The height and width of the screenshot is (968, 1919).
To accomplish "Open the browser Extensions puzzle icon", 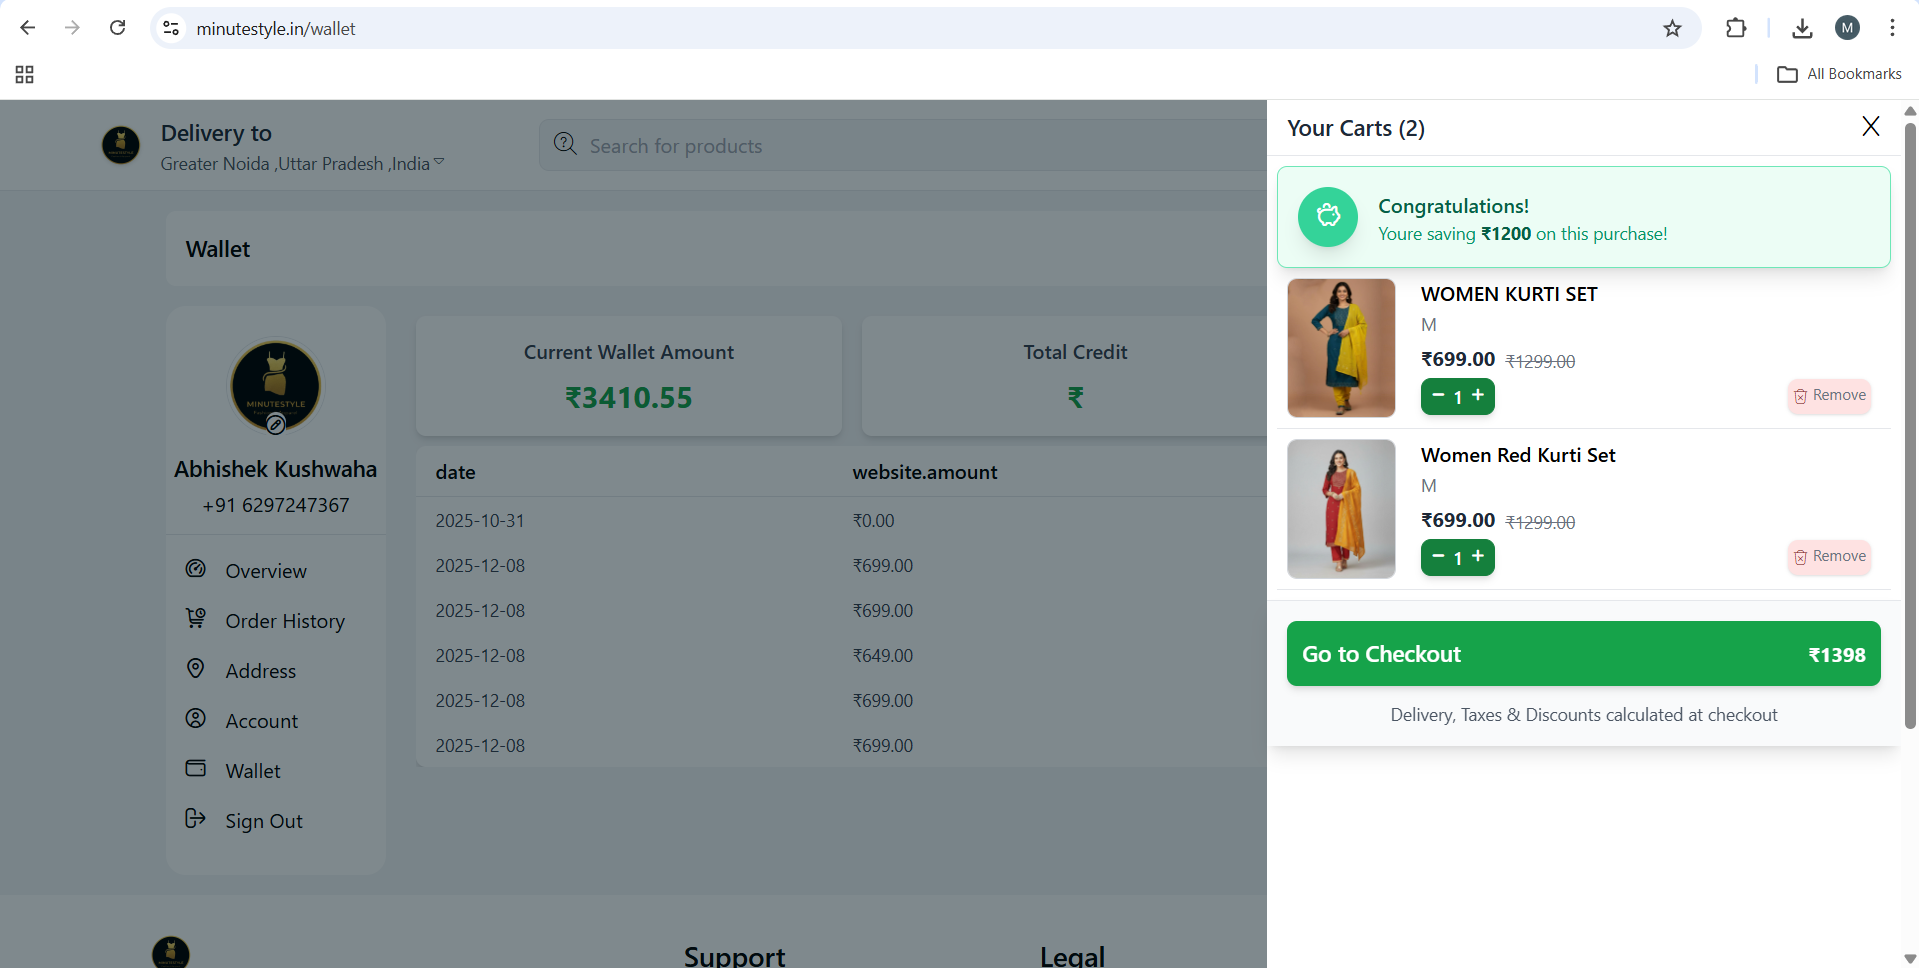I will click(1736, 28).
